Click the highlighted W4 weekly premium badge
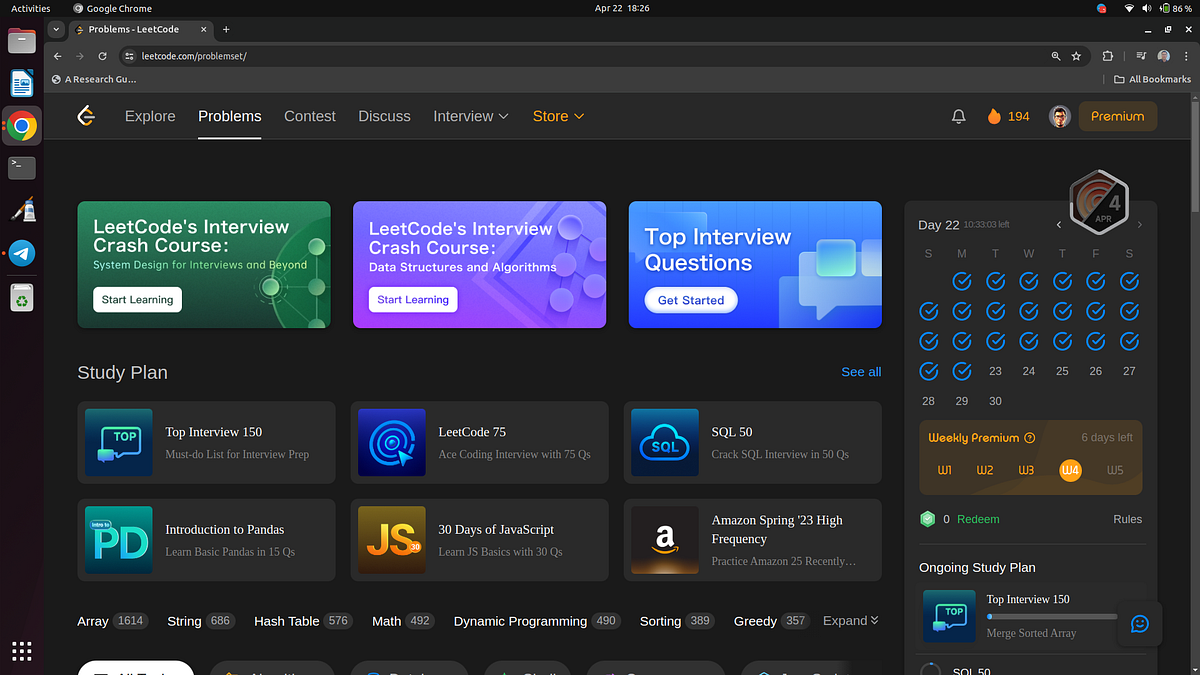This screenshot has height=675, width=1200. pyautogui.click(x=1070, y=470)
